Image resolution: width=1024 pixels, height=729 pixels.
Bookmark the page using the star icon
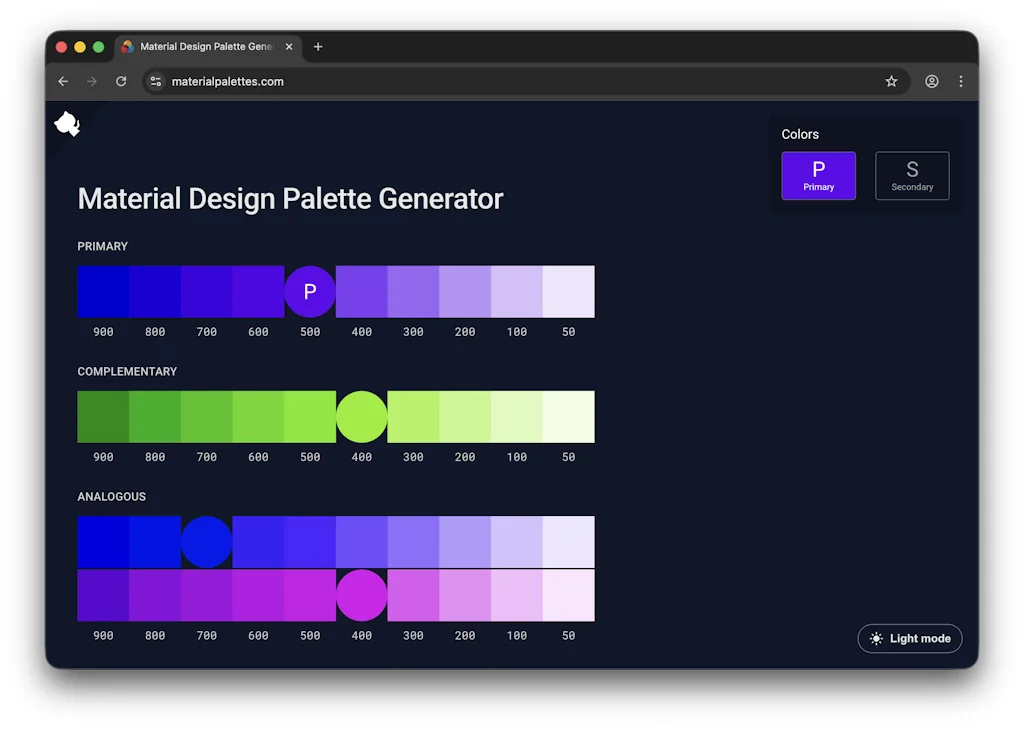(x=891, y=81)
